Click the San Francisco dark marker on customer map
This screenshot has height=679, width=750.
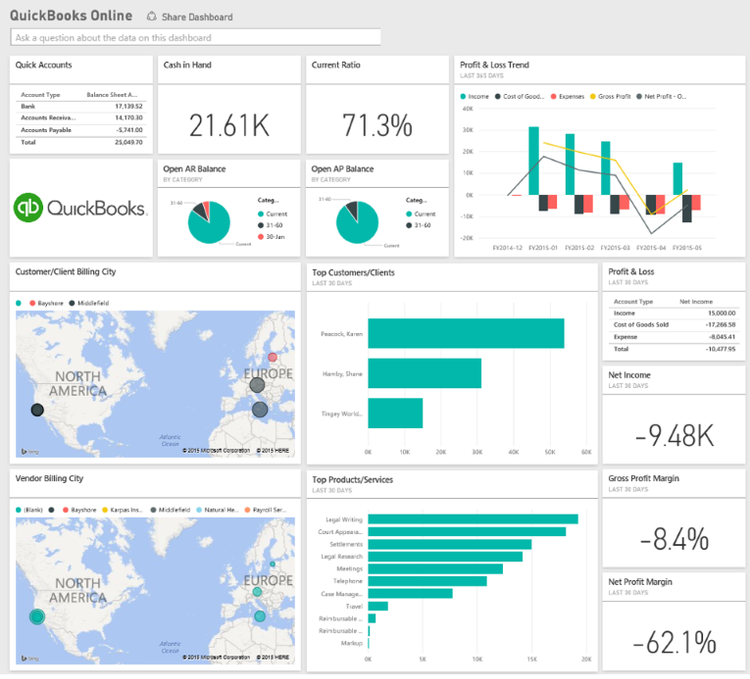(37, 410)
